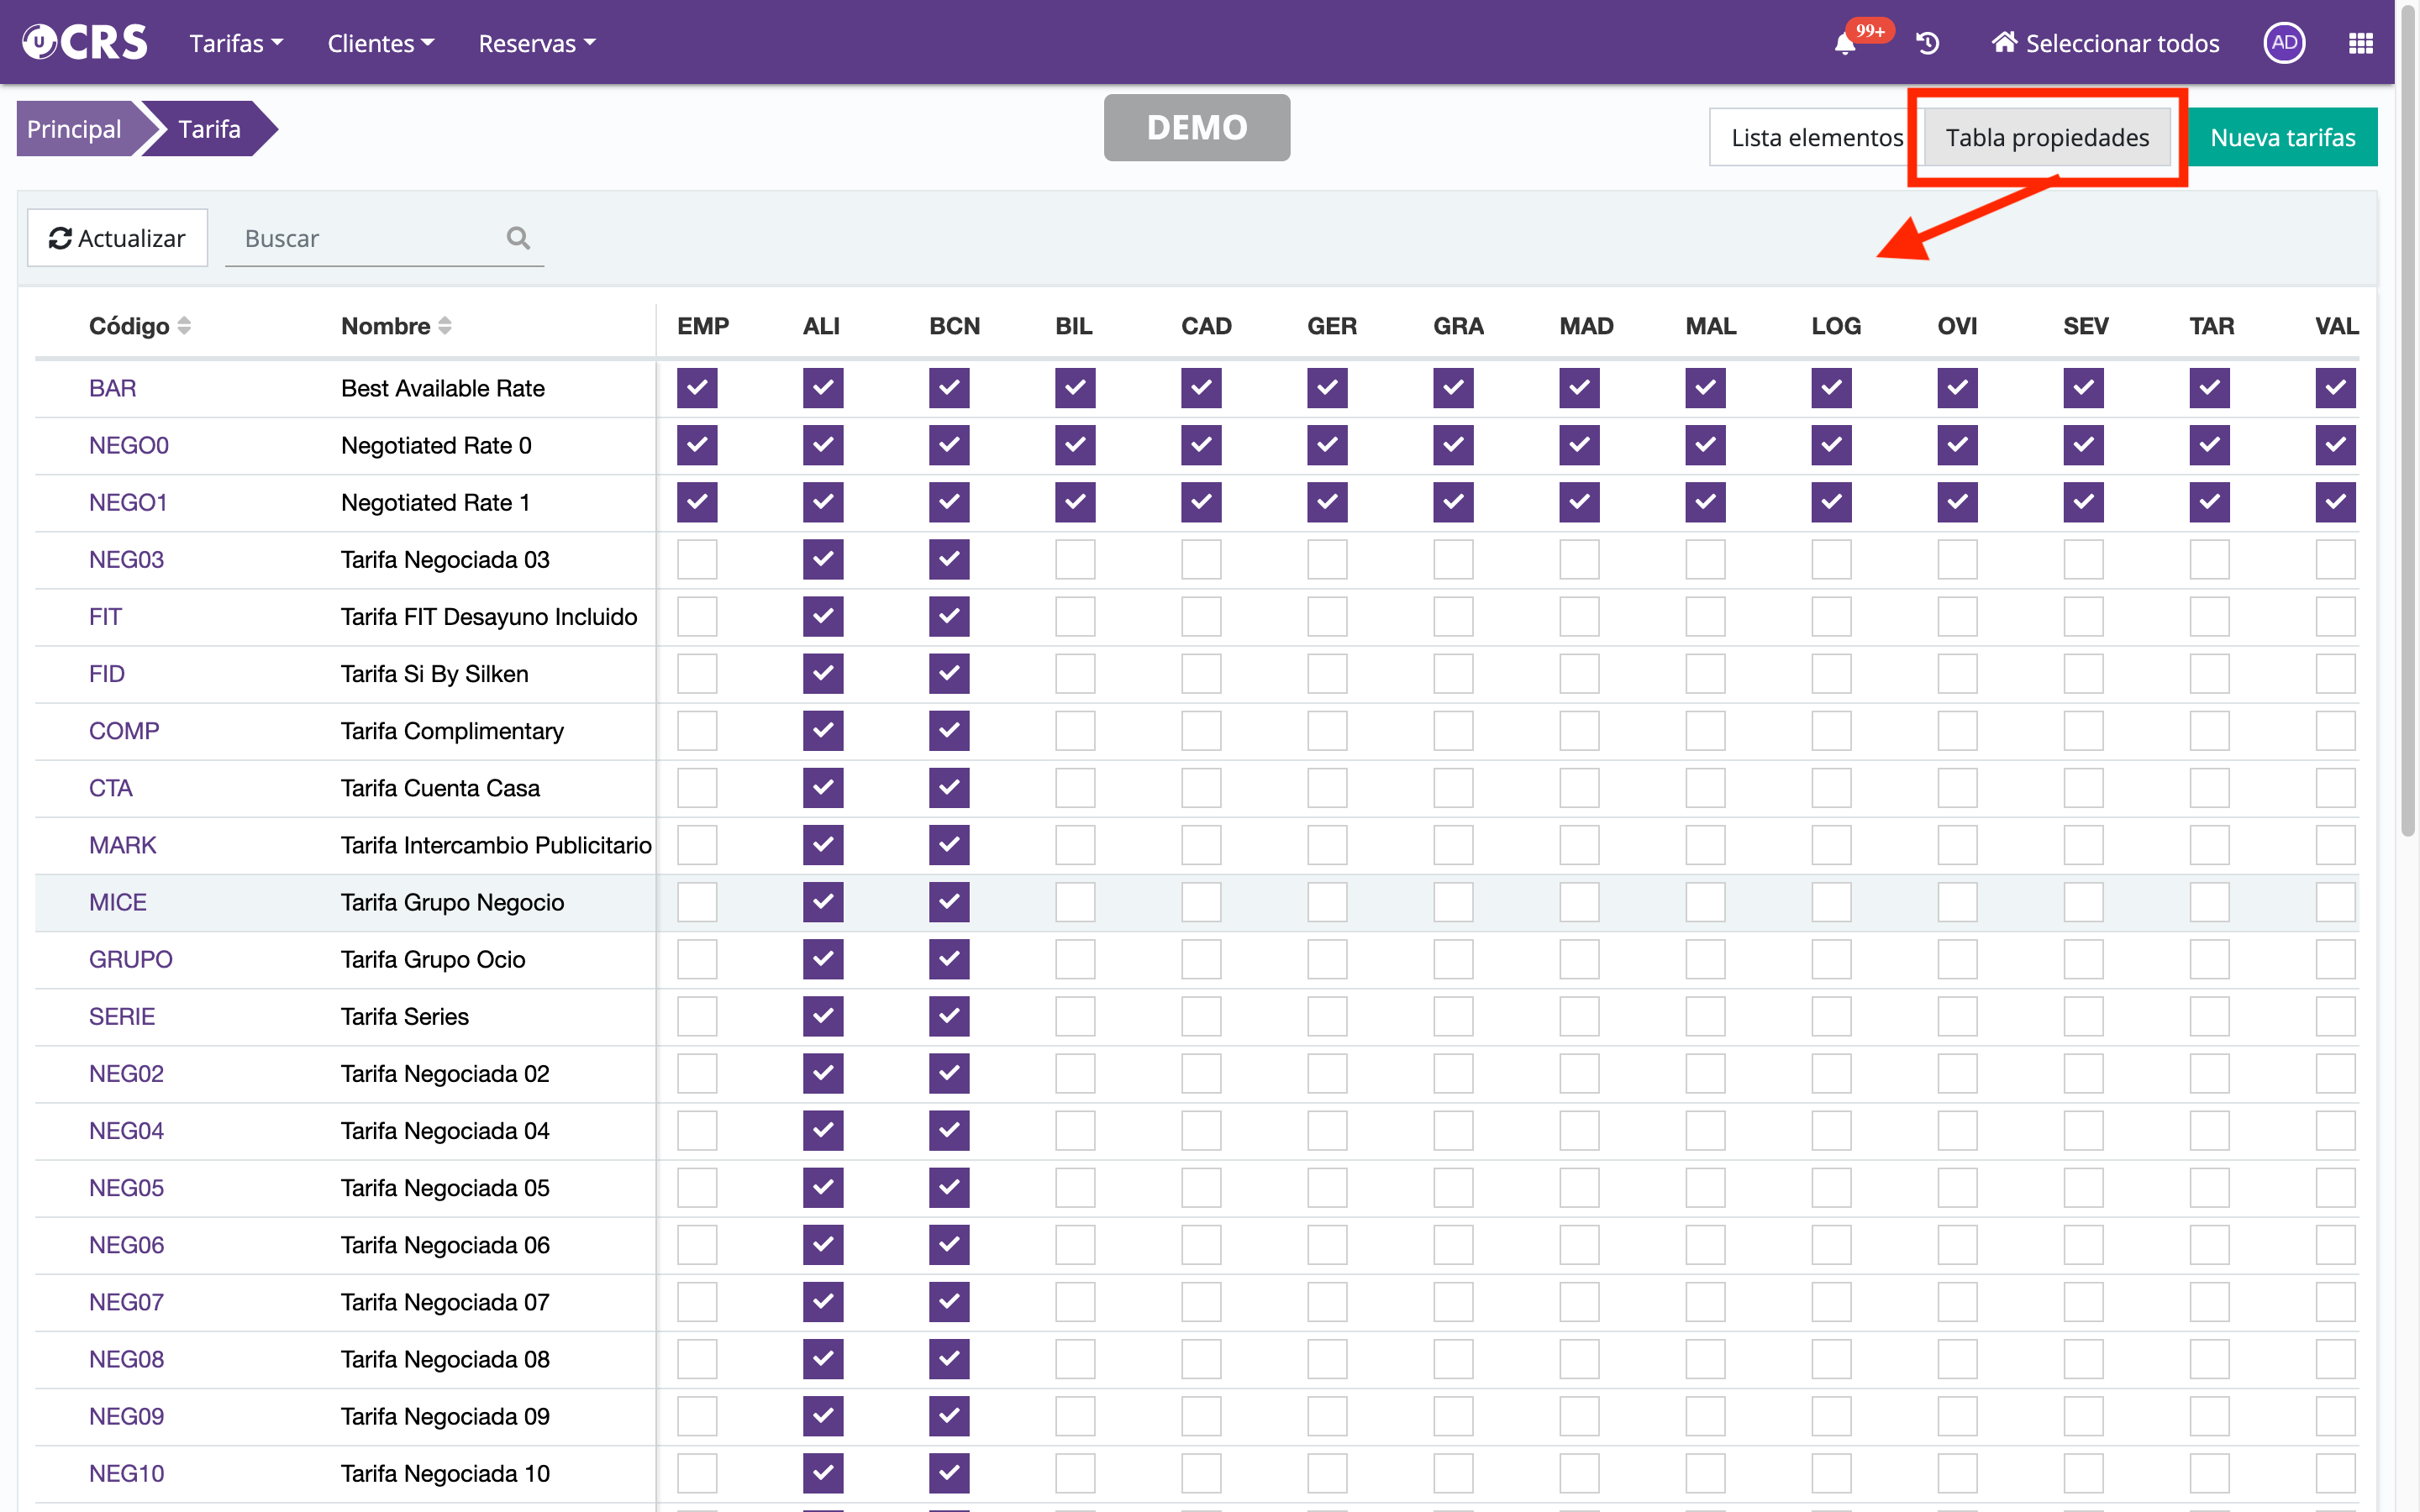Uncheck BAR rate EMP checkbox
Image resolution: width=2420 pixels, height=1512 pixels.
tap(697, 388)
